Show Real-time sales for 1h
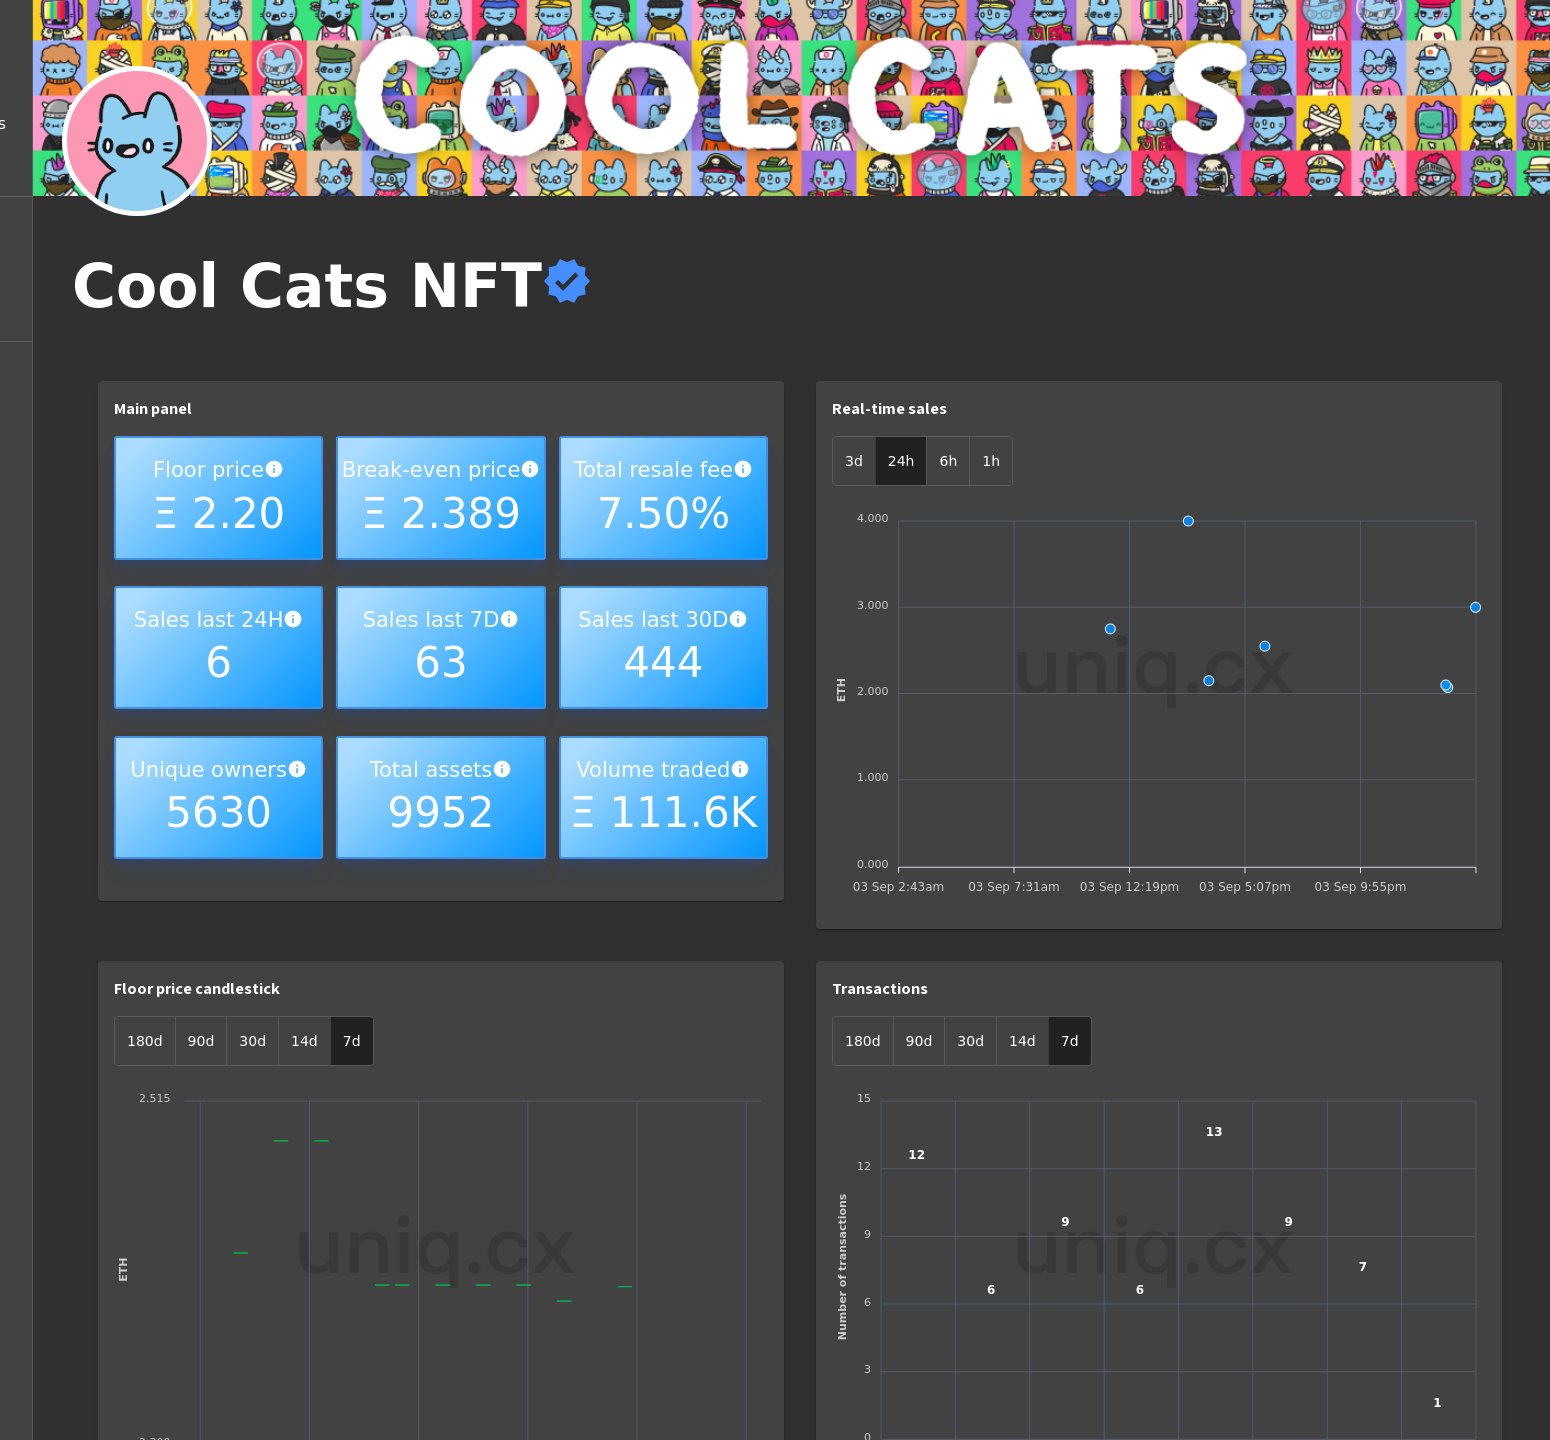 coord(991,461)
